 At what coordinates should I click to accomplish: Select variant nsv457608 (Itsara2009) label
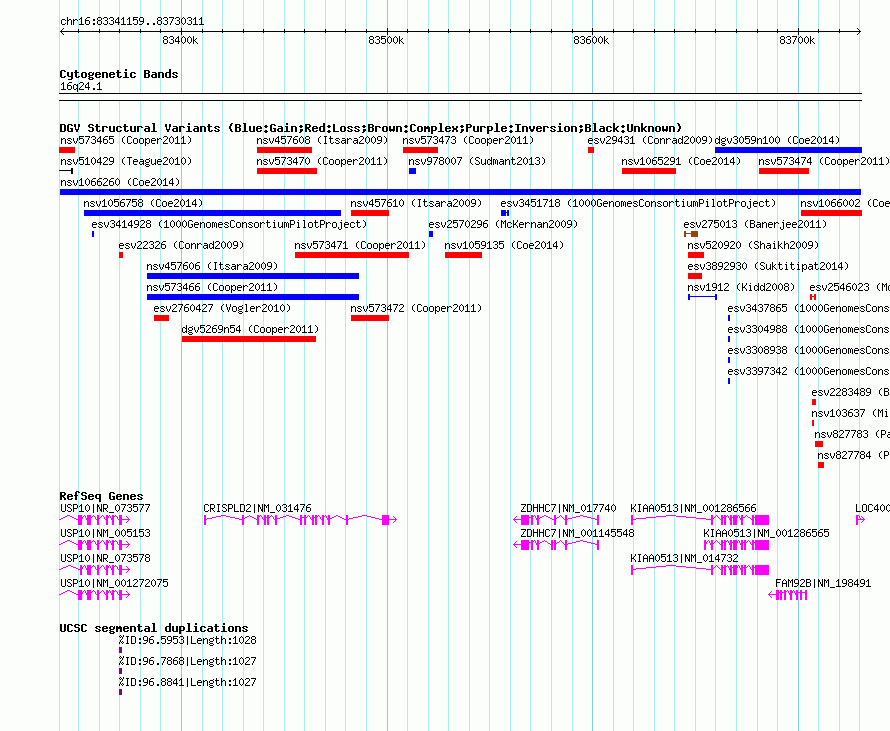pos(322,140)
